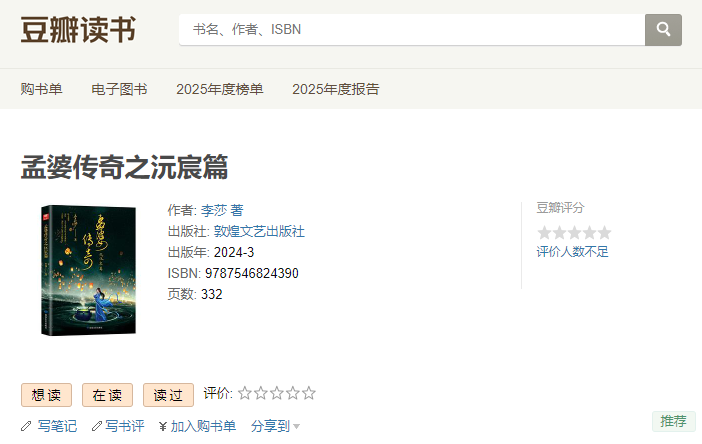Viewport: 702px width, 444px height.
Task: Focus the 书名、作者、ISBN search field
Action: [x=411, y=30]
